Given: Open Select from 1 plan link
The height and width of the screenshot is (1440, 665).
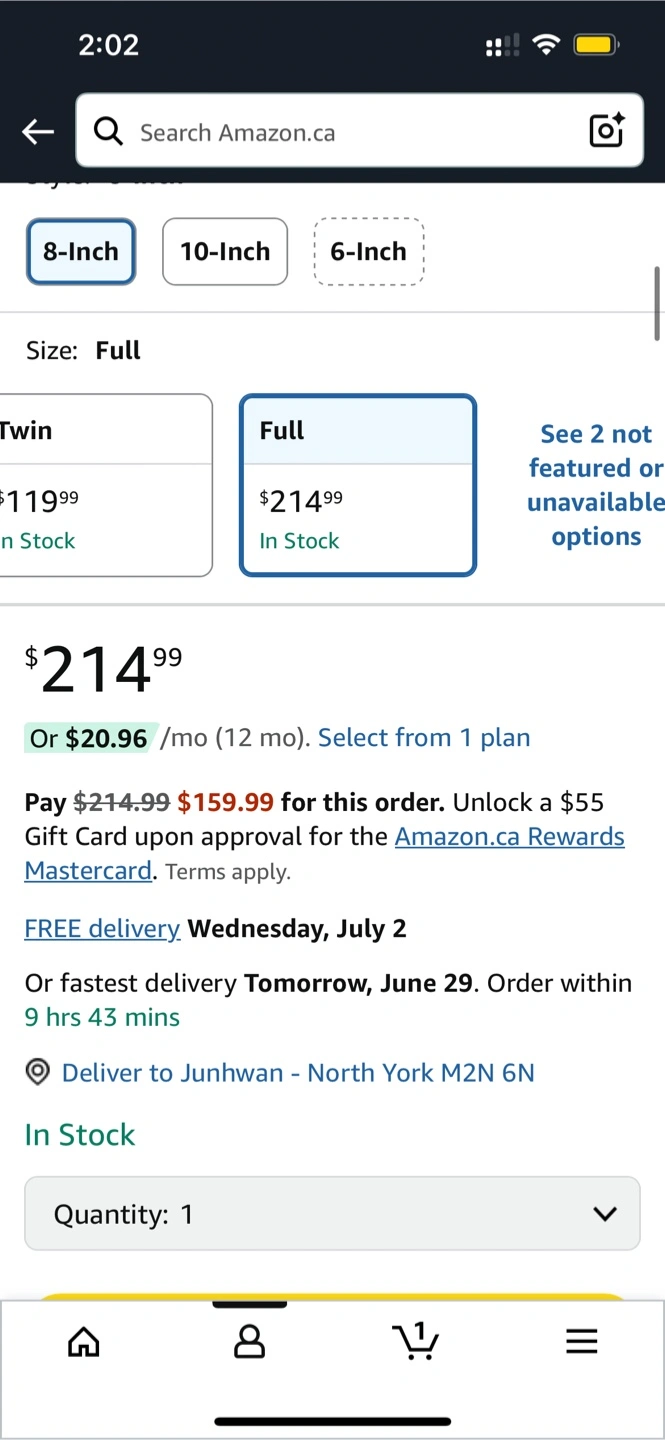Looking at the screenshot, I should click(424, 738).
